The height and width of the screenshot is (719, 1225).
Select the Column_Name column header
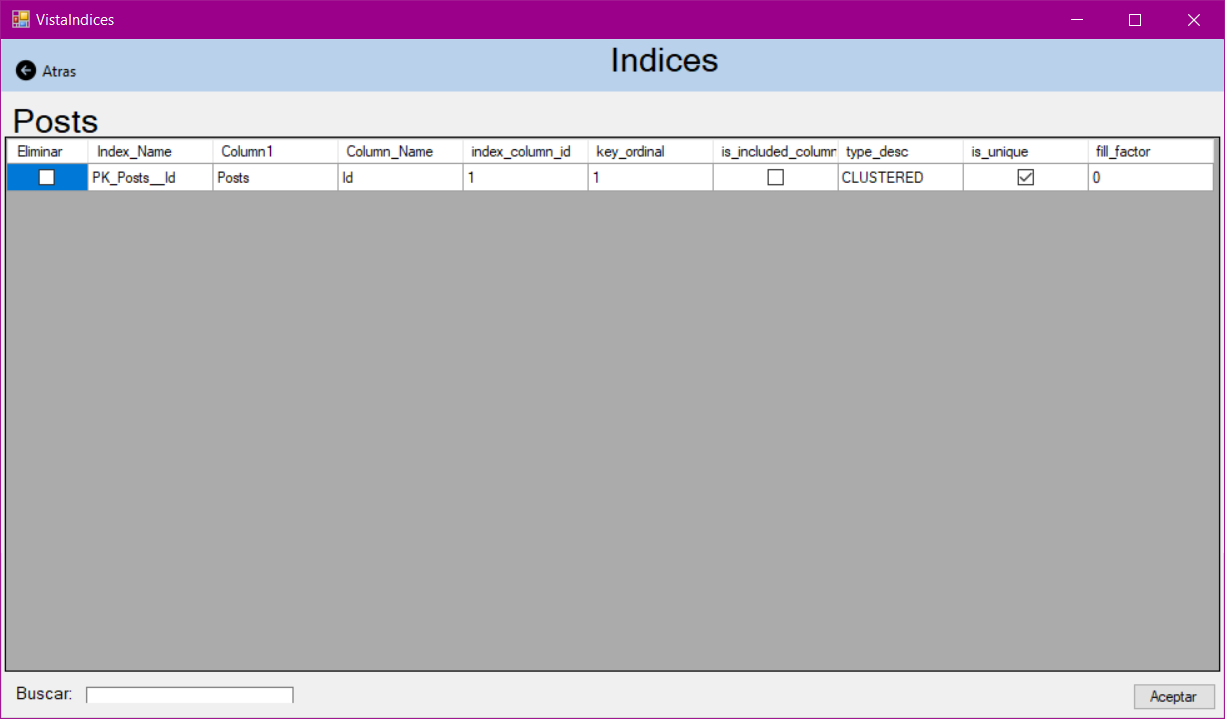(398, 151)
